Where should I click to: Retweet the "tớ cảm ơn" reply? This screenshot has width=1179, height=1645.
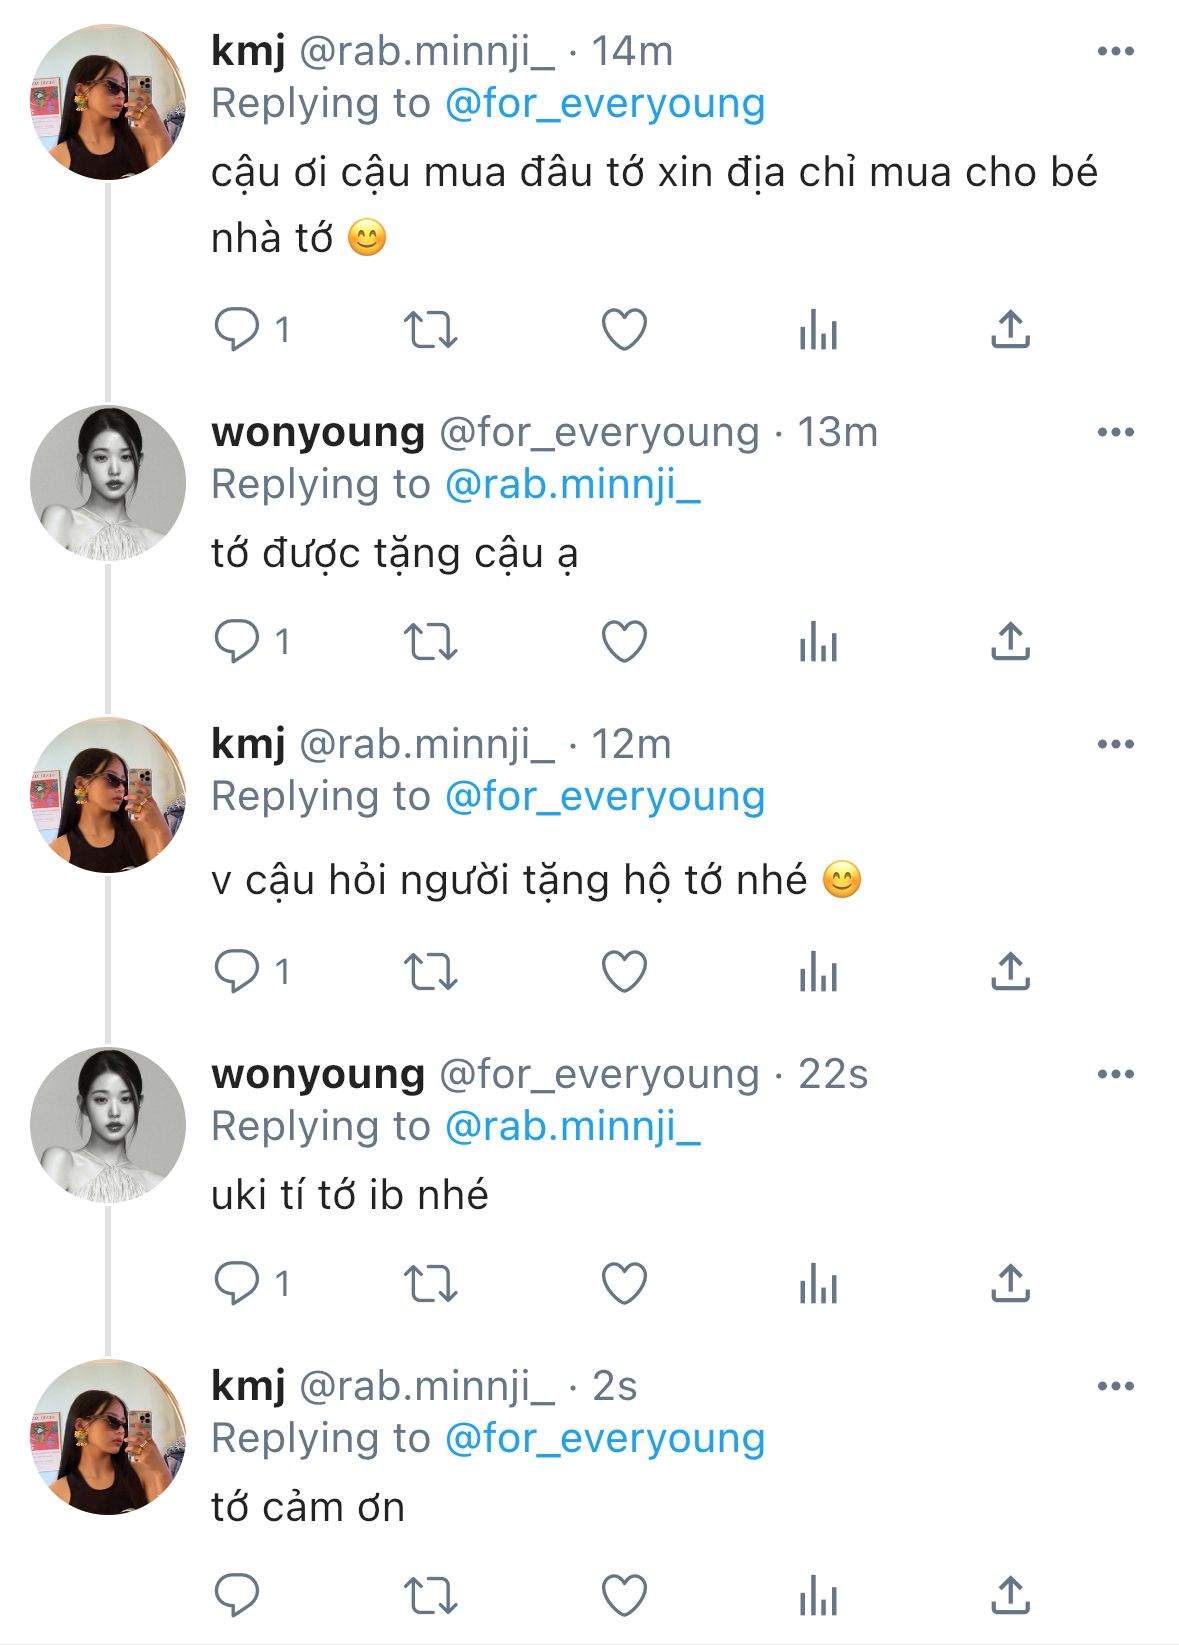click(430, 1595)
